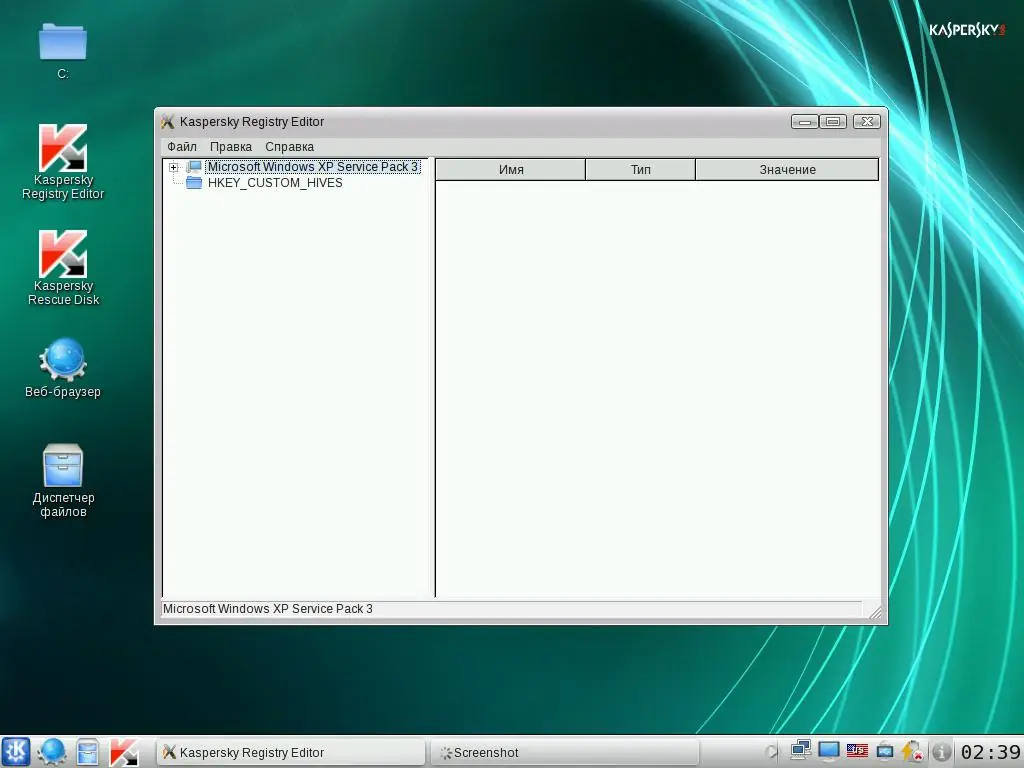Image resolution: width=1024 pixels, height=768 pixels.
Task: Open the Справка menu
Action: [x=289, y=147]
